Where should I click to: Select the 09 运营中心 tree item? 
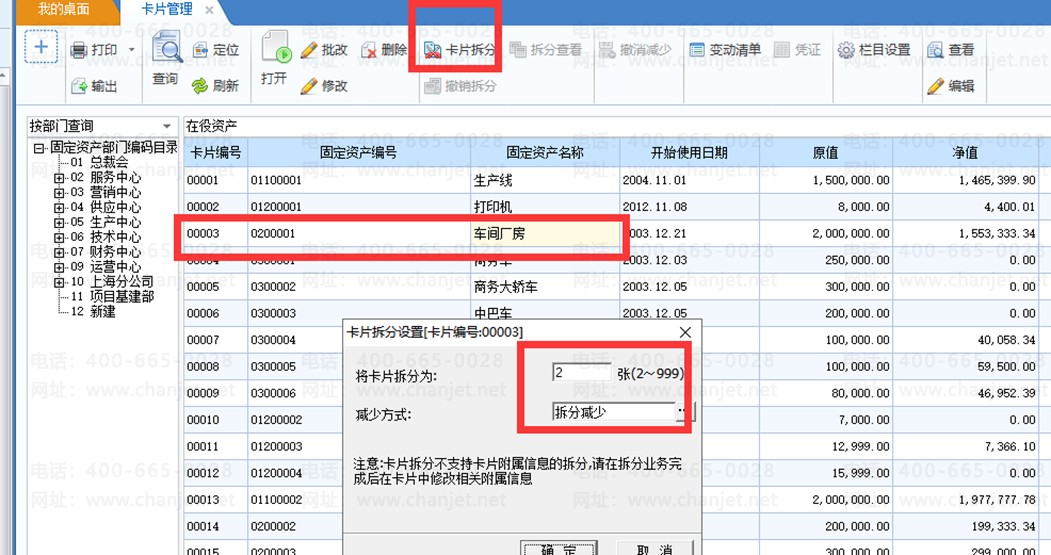(106, 267)
